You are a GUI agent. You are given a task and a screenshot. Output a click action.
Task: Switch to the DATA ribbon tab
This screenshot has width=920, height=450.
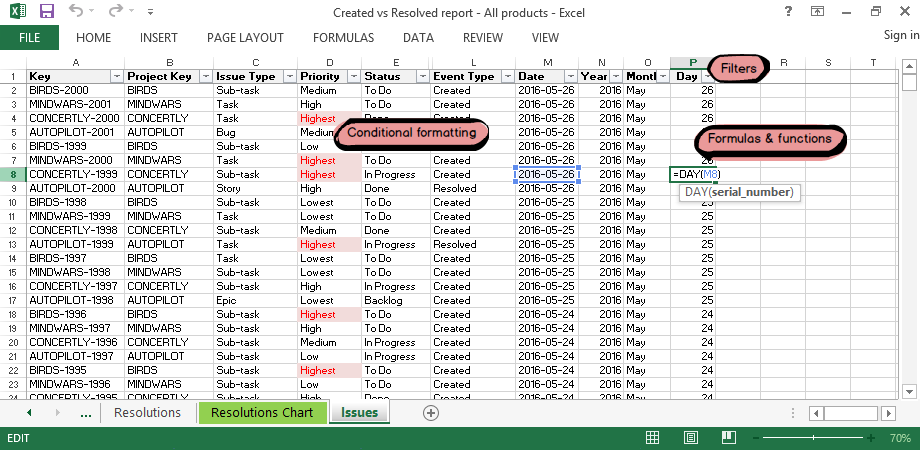coord(418,38)
